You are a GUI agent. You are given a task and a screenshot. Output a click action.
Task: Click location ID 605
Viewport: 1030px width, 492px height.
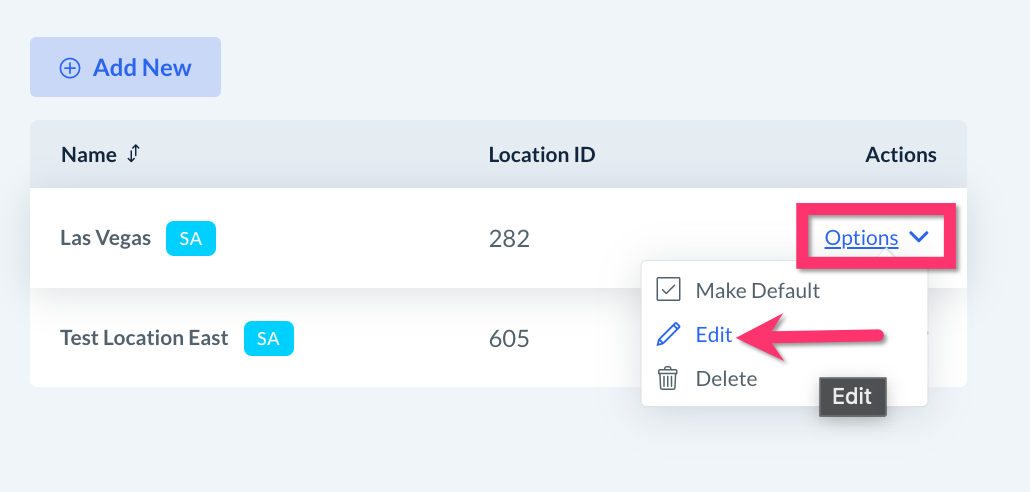[509, 339]
